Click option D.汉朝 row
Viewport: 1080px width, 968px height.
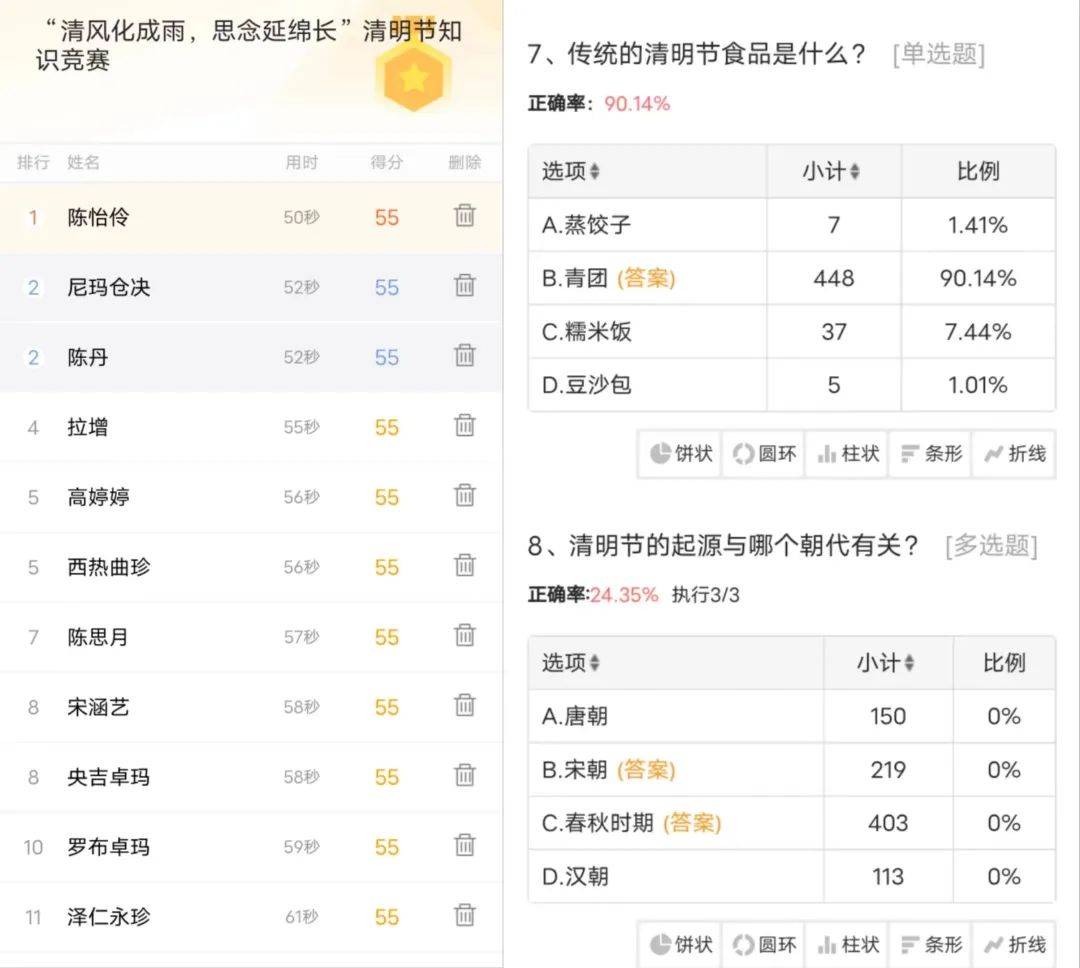click(x=791, y=876)
